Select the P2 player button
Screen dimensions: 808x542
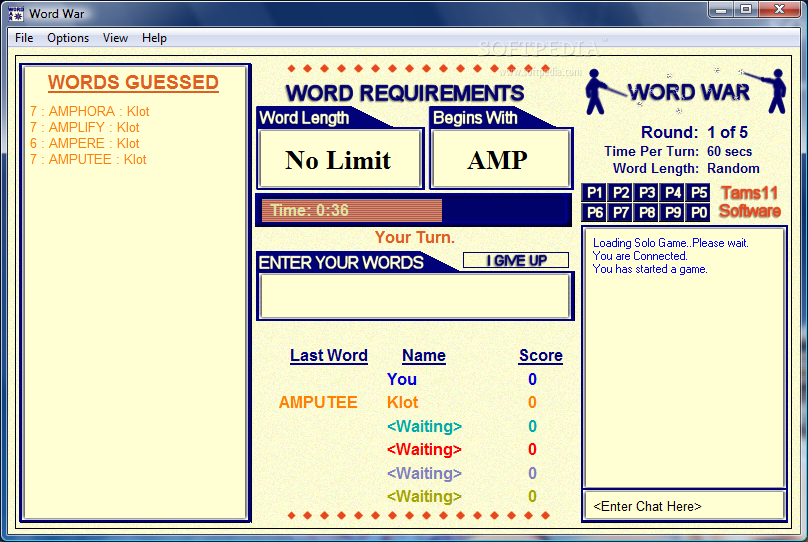pyautogui.click(x=620, y=193)
